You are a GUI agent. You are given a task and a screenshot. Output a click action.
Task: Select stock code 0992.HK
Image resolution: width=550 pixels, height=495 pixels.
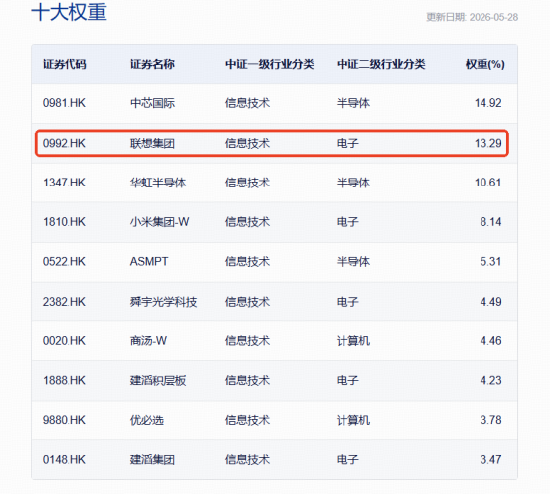pos(64,143)
